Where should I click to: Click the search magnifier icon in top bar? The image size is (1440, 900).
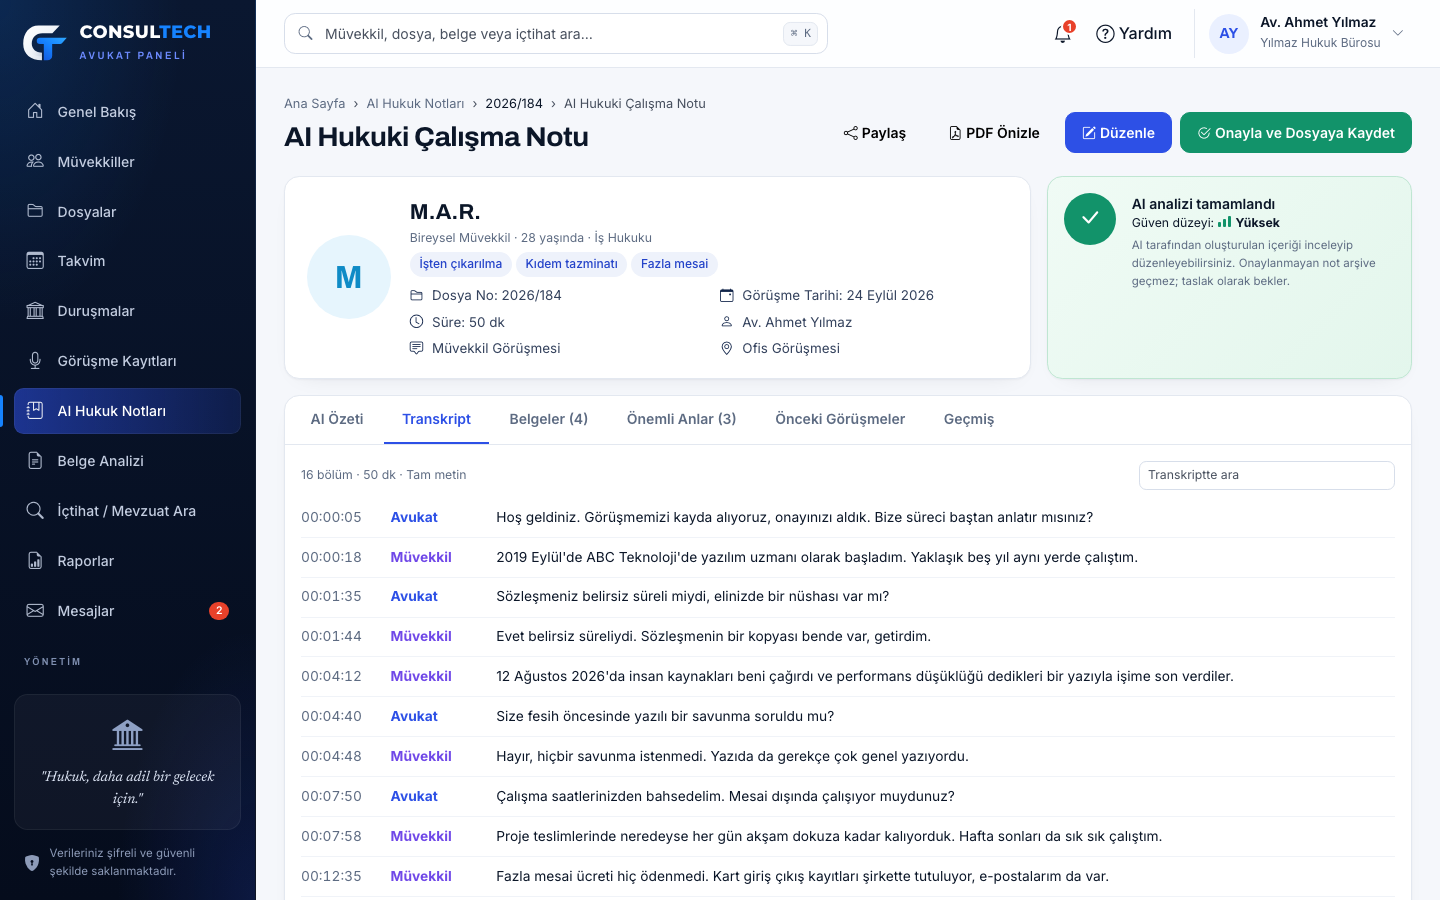[306, 34]
